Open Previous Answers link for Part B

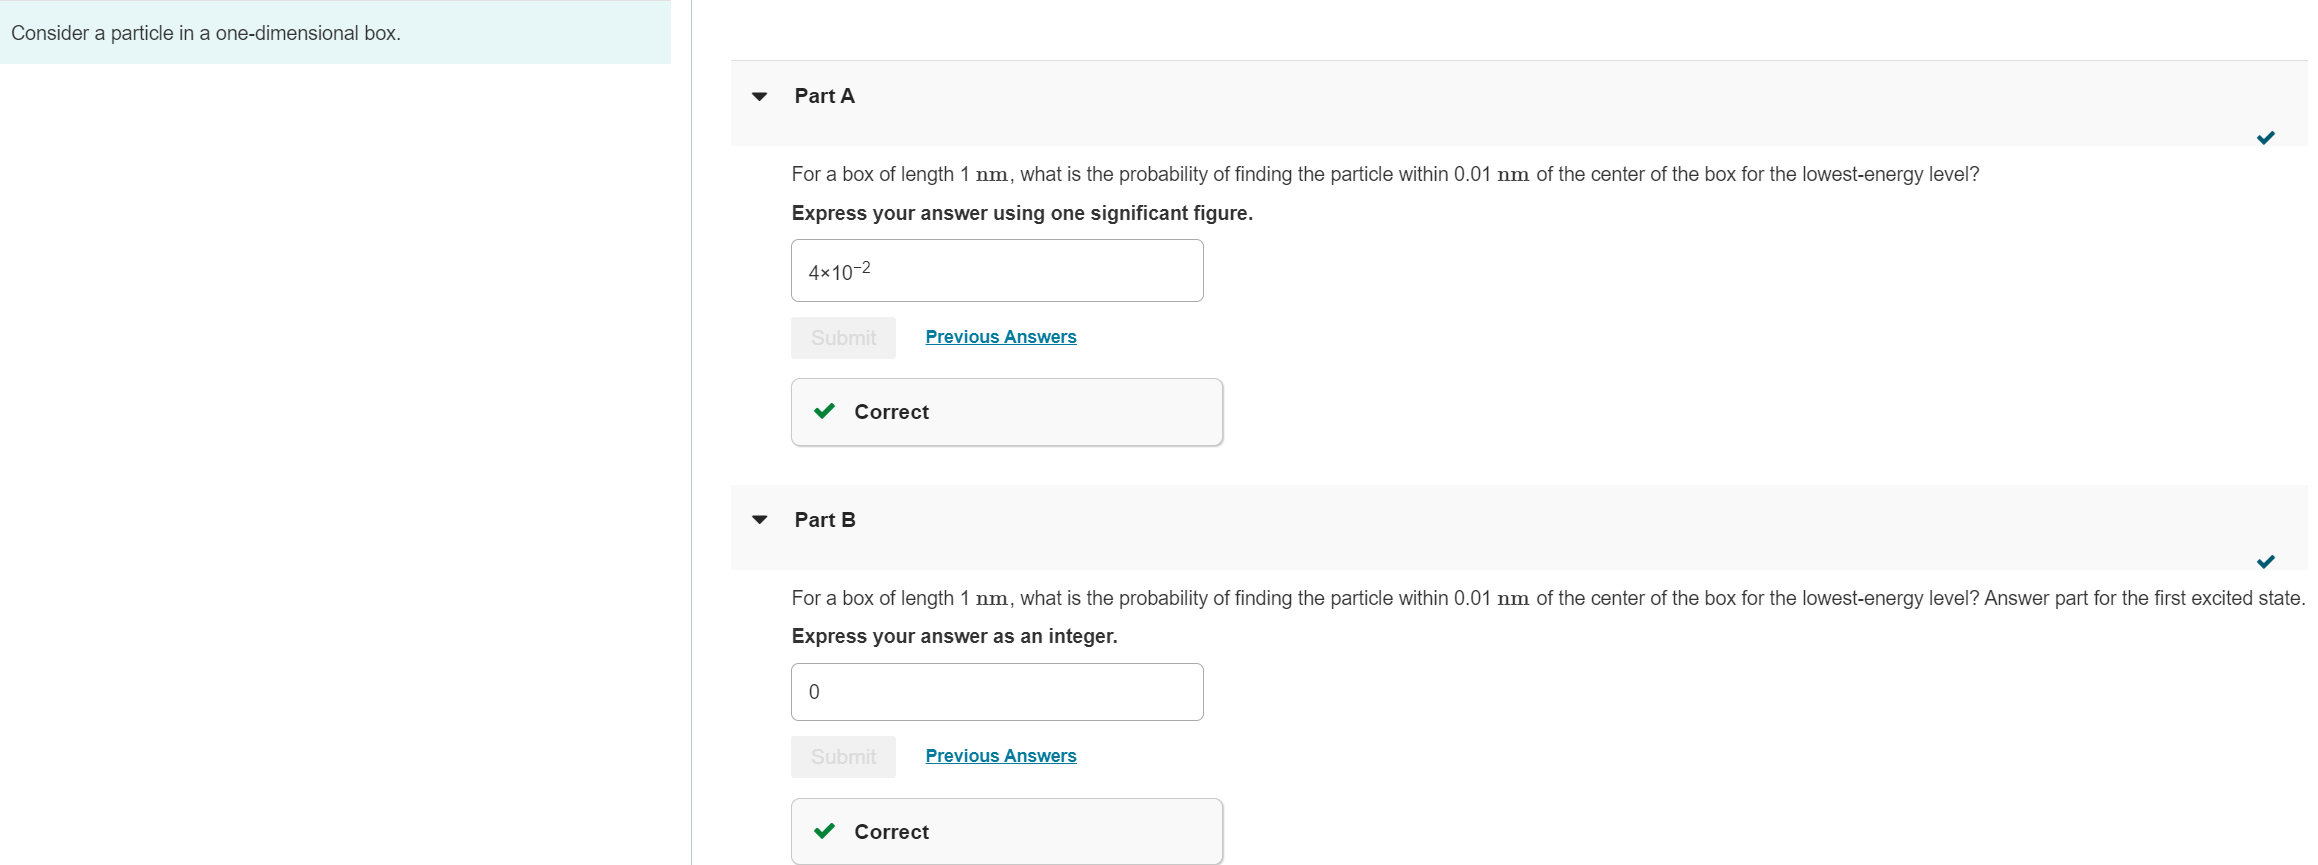coord(1000,756)
